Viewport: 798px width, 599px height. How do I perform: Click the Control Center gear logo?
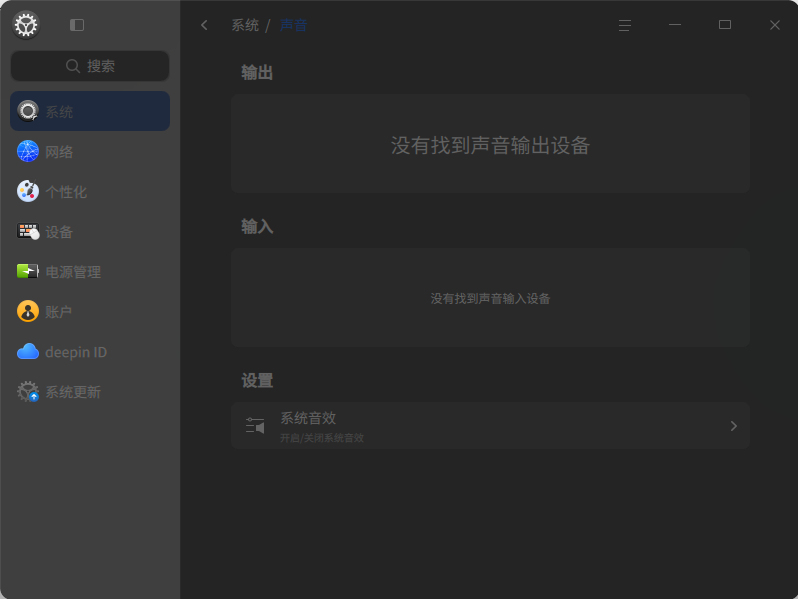[26, 25]
